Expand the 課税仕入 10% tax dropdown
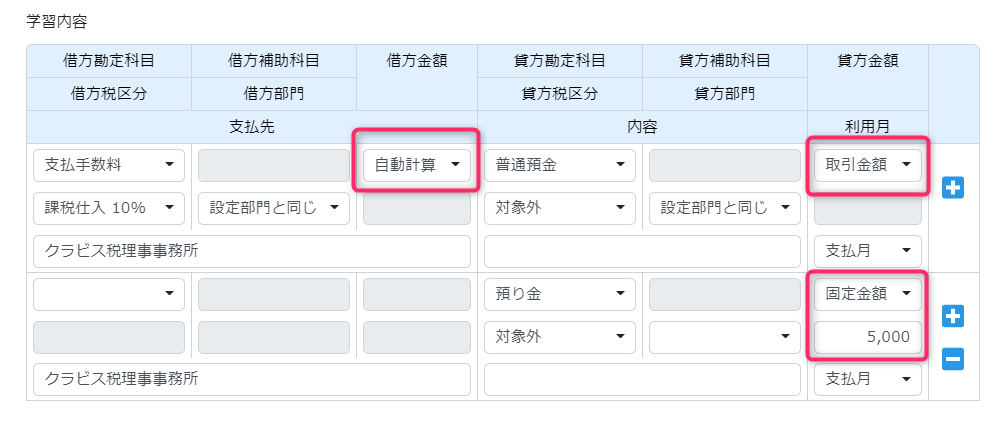The width and height of the screenshot is (1005, 426). (x=109, y=208)
